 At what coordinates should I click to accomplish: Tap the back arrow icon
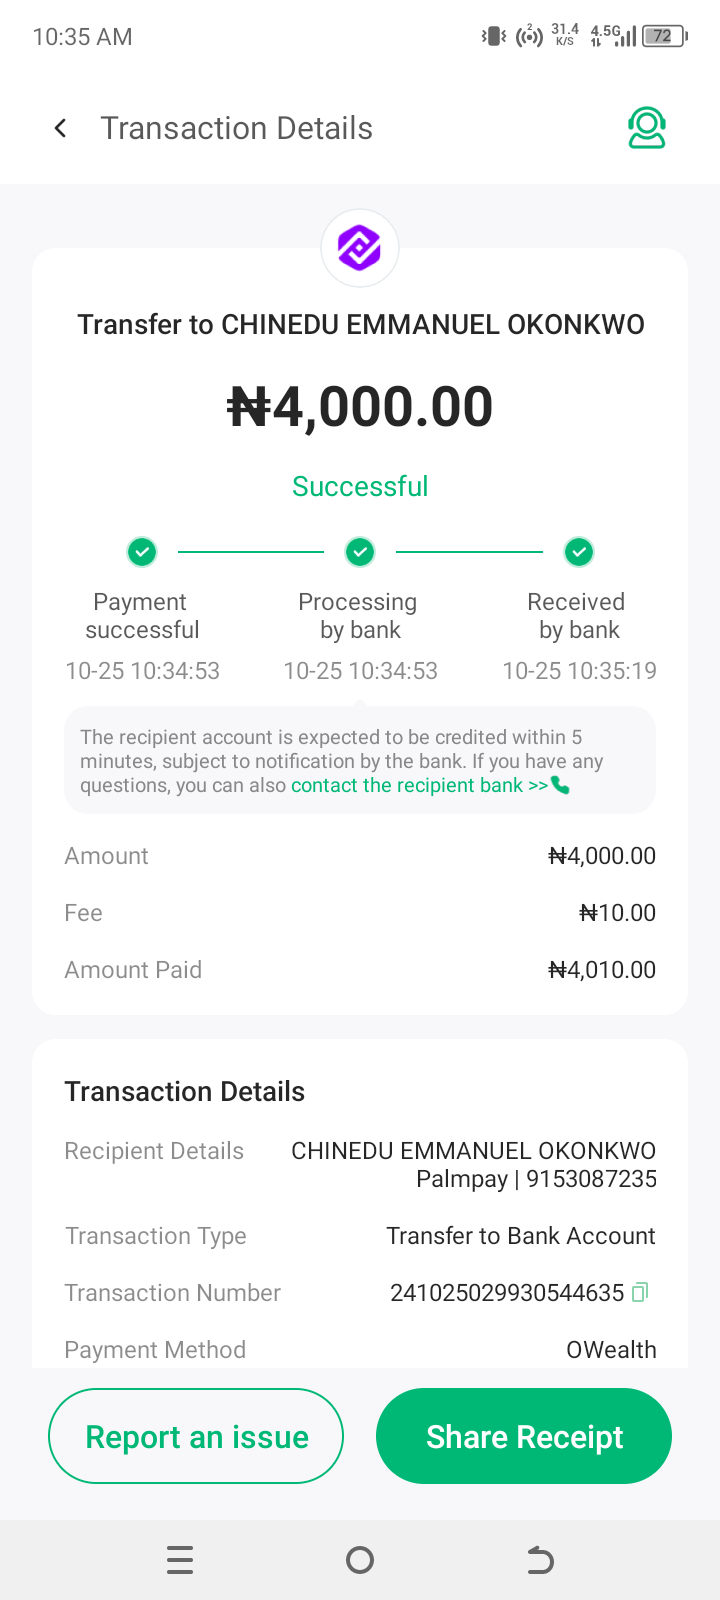(61, 128)
